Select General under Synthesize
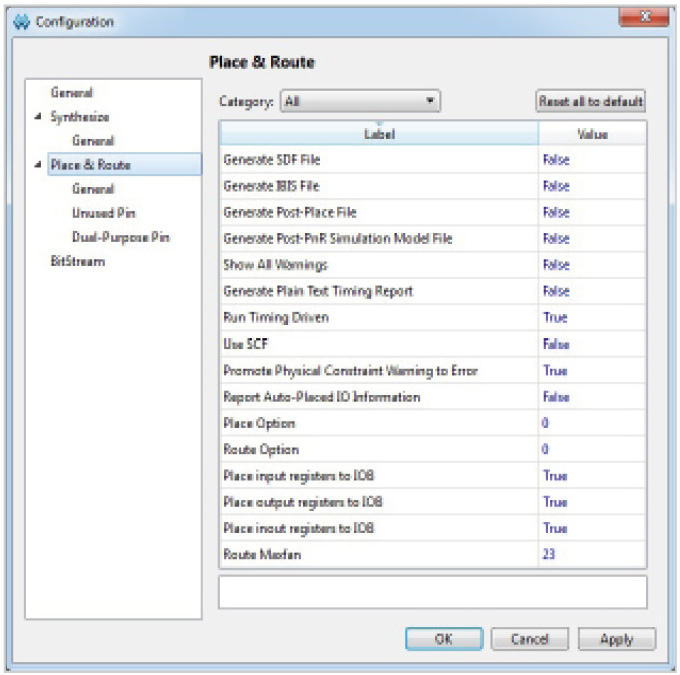The image size is (680, 675). click(x=93, y=141)
